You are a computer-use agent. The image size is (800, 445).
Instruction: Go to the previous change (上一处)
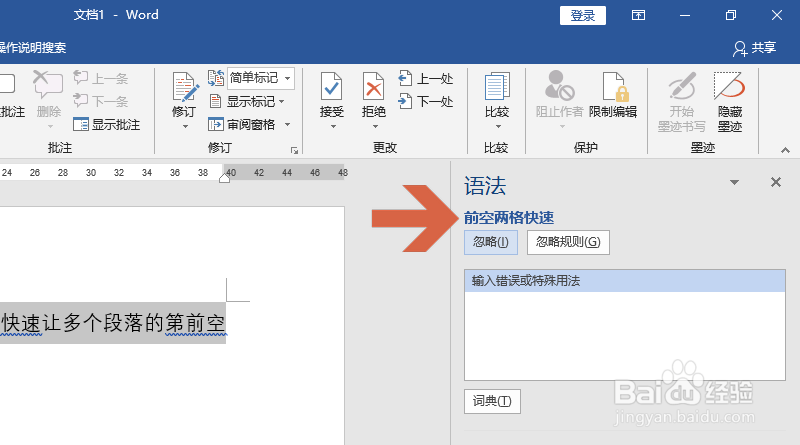coord(426,79)
